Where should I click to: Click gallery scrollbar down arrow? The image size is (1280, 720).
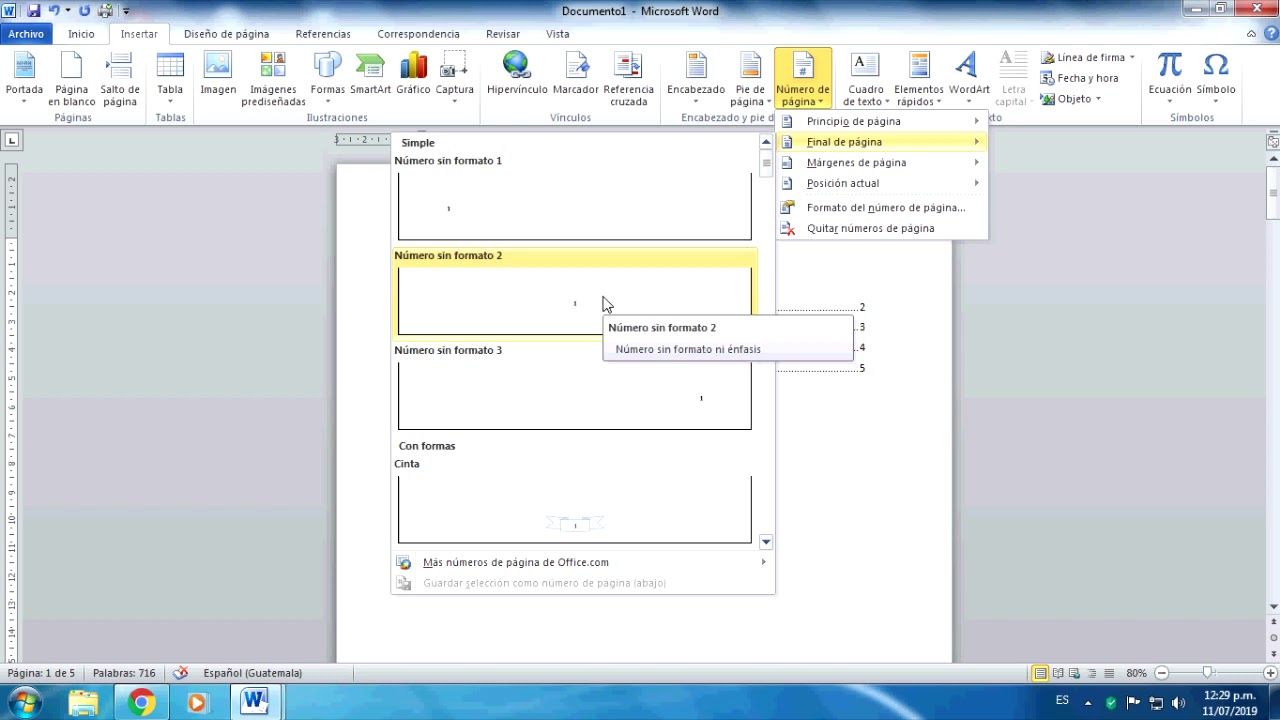[x=766, y=542]
